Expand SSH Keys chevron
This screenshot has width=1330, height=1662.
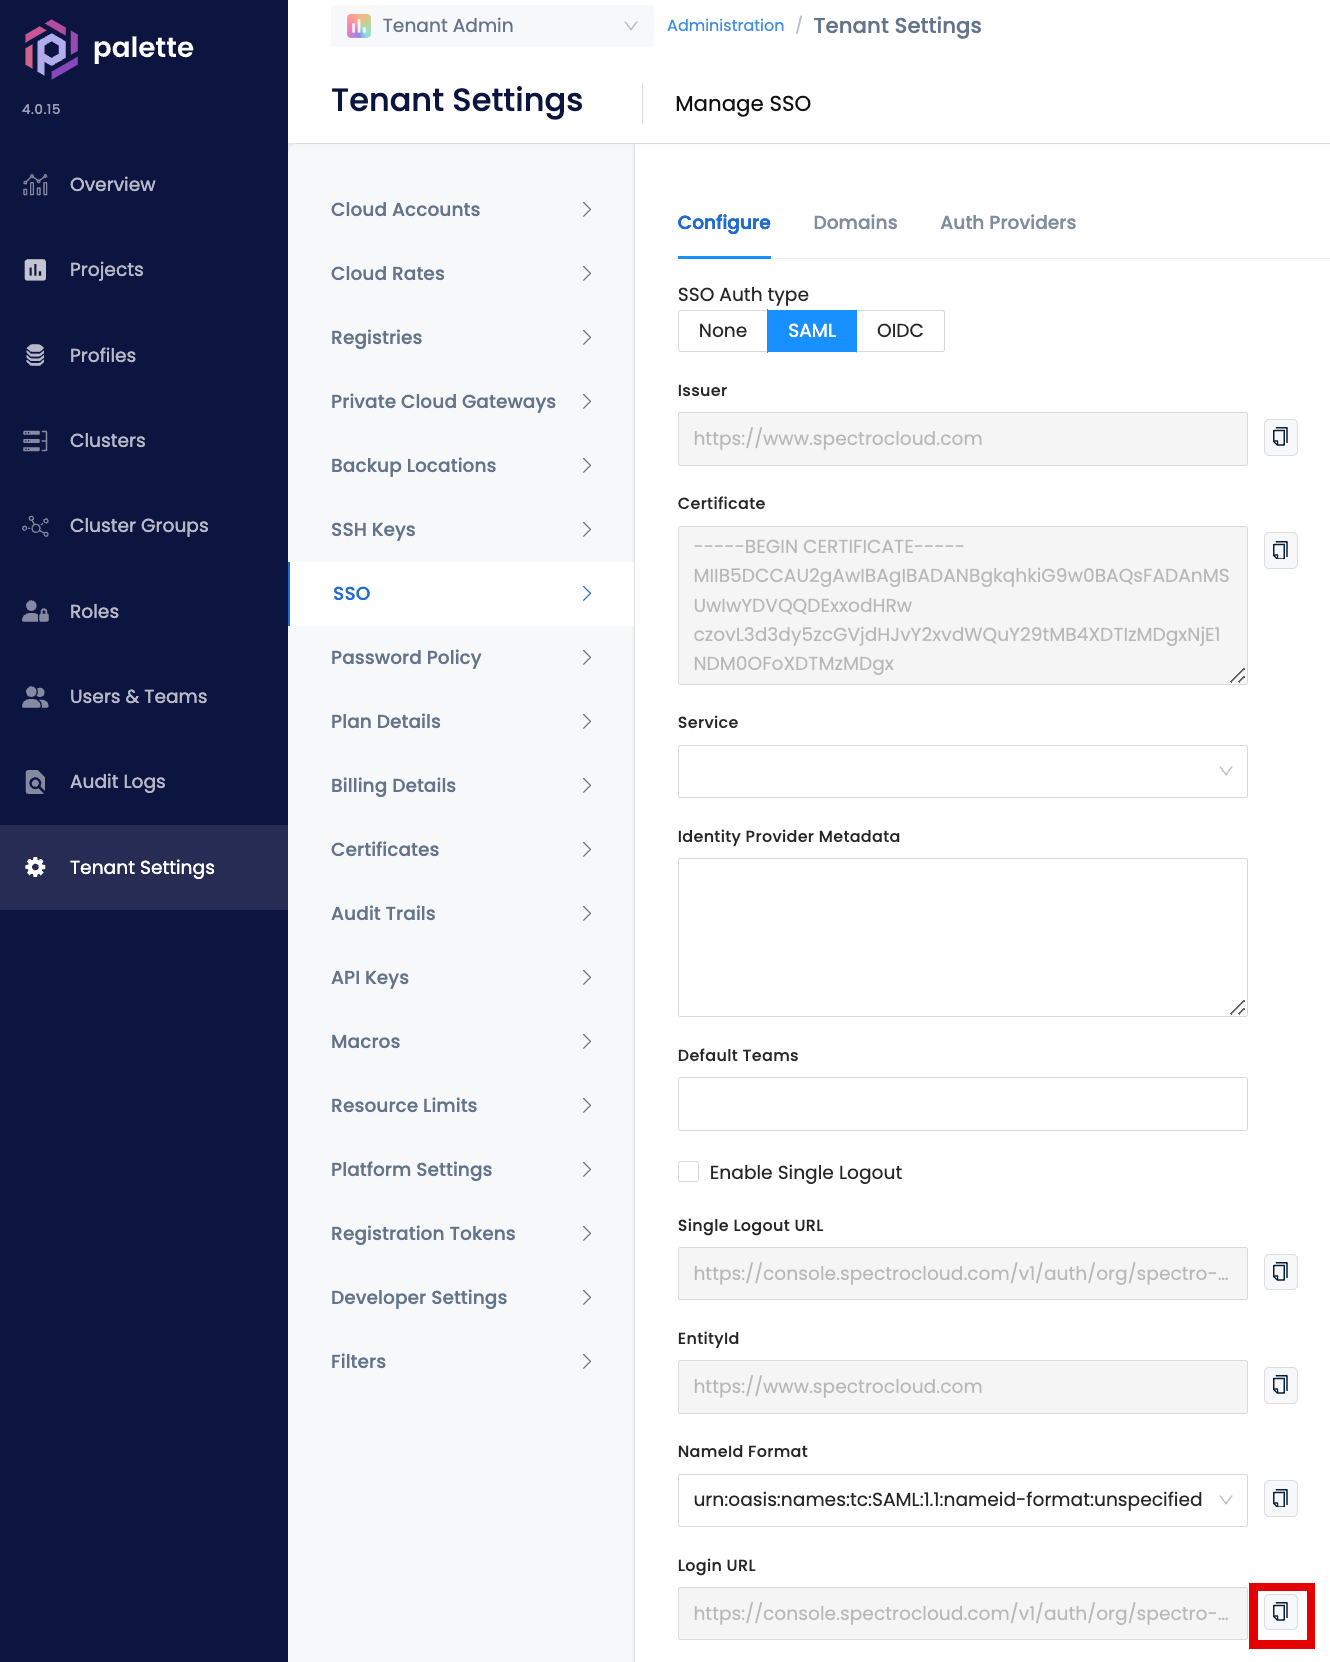(x=587, y=529)
